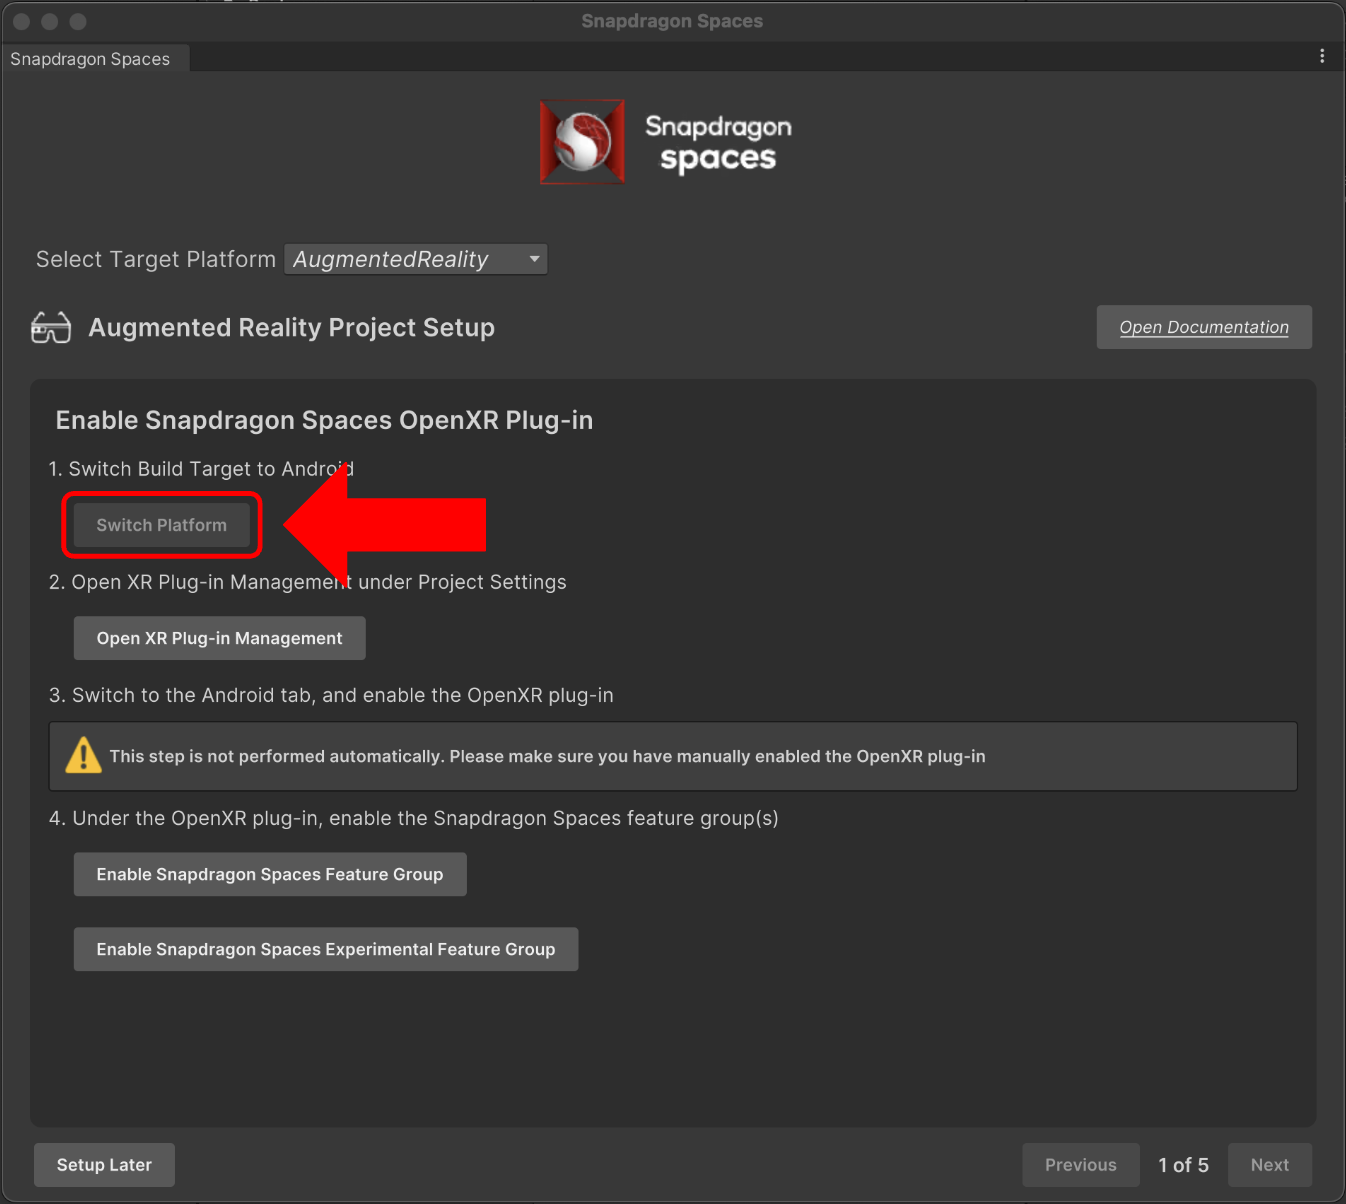Click step 3 'Switch to the Android tab' text
Screen dimensions: 1346x1204
click(x=331, y=695)
